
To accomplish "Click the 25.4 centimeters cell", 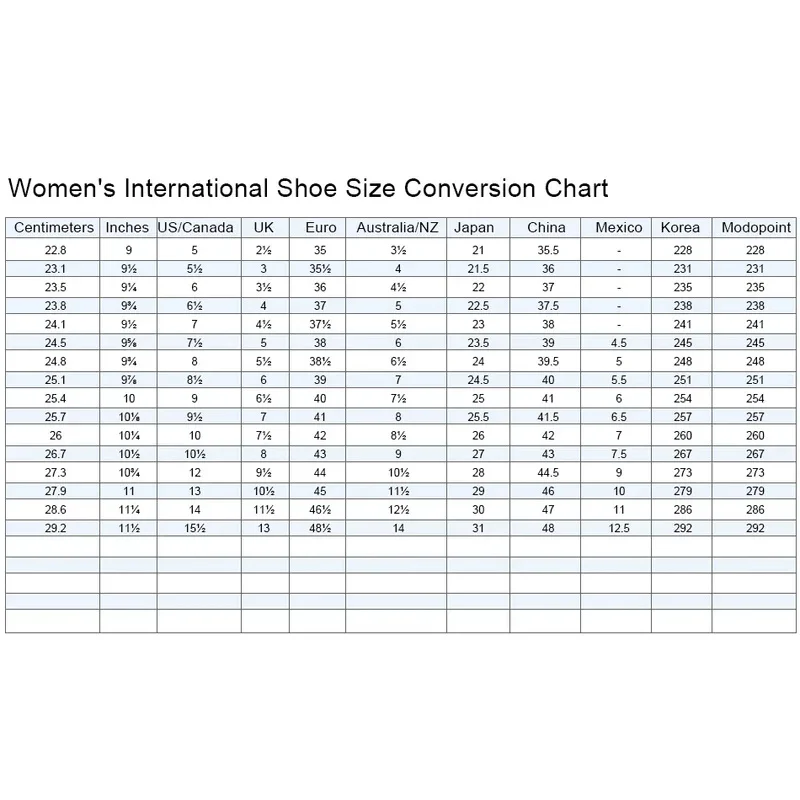I will coord(54,398).
